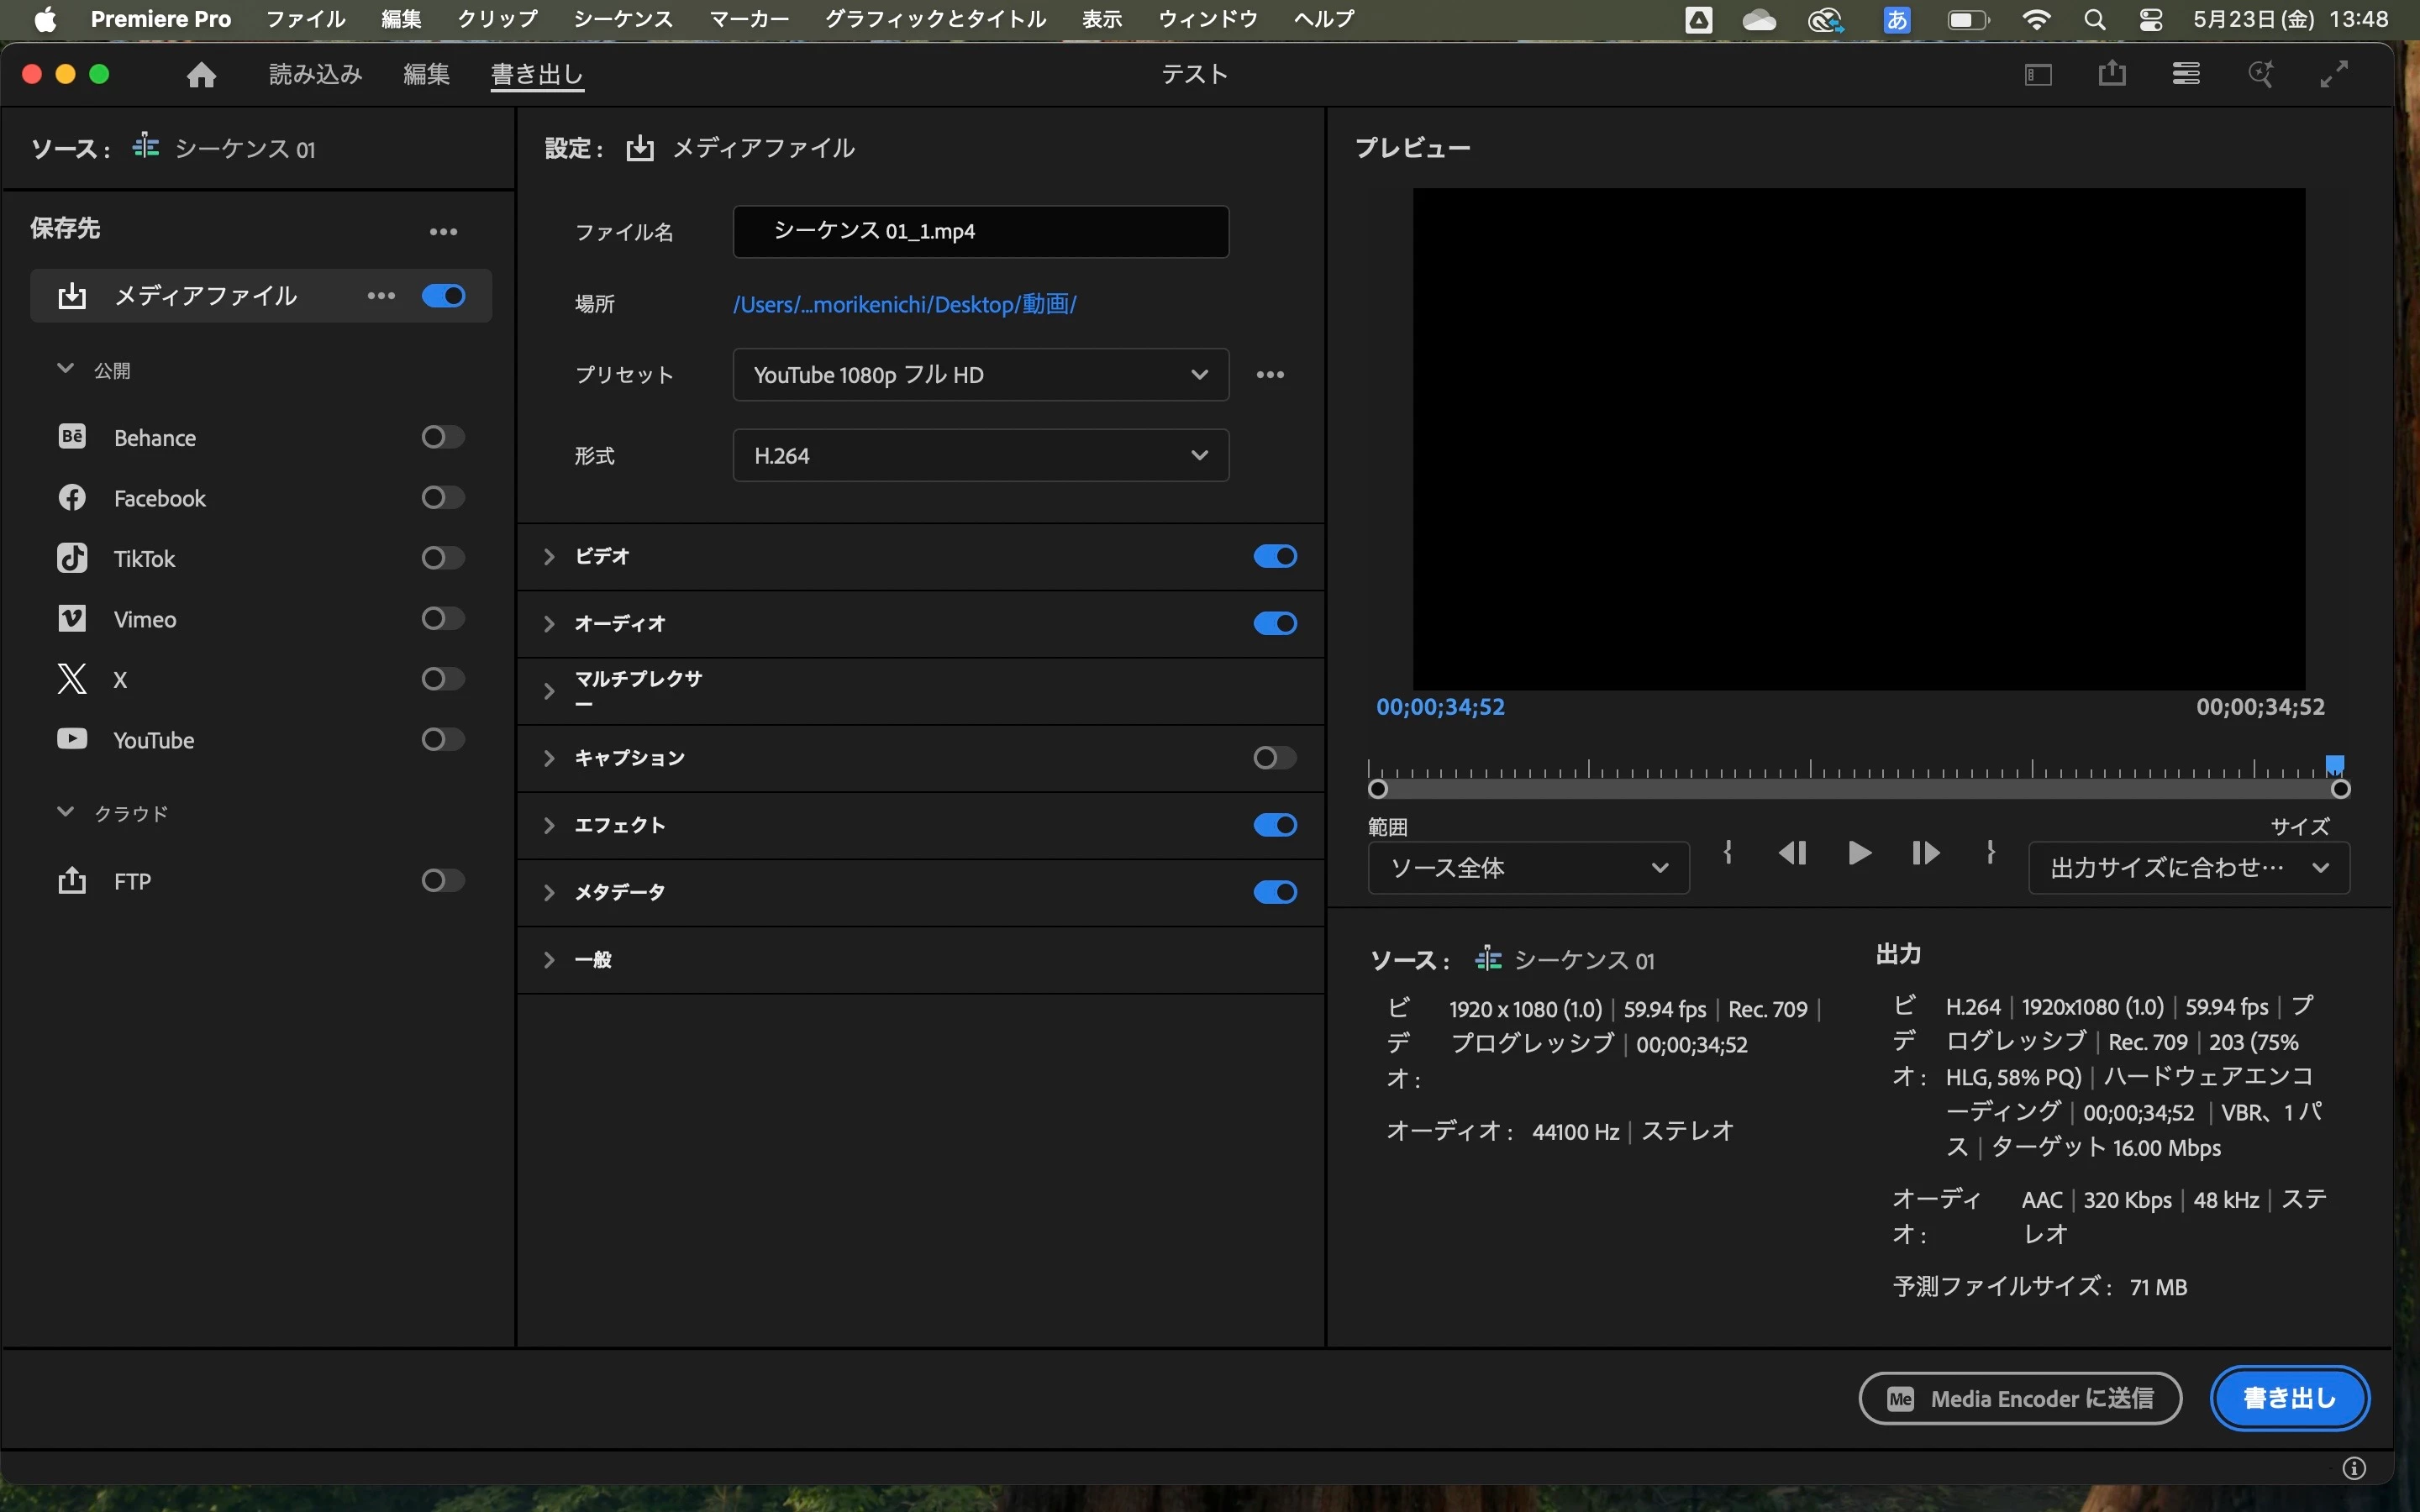This screenshot has width=2420, height=1512.
Task: Open preset more options ellipsis
Action: click(x=1270, y=375)
